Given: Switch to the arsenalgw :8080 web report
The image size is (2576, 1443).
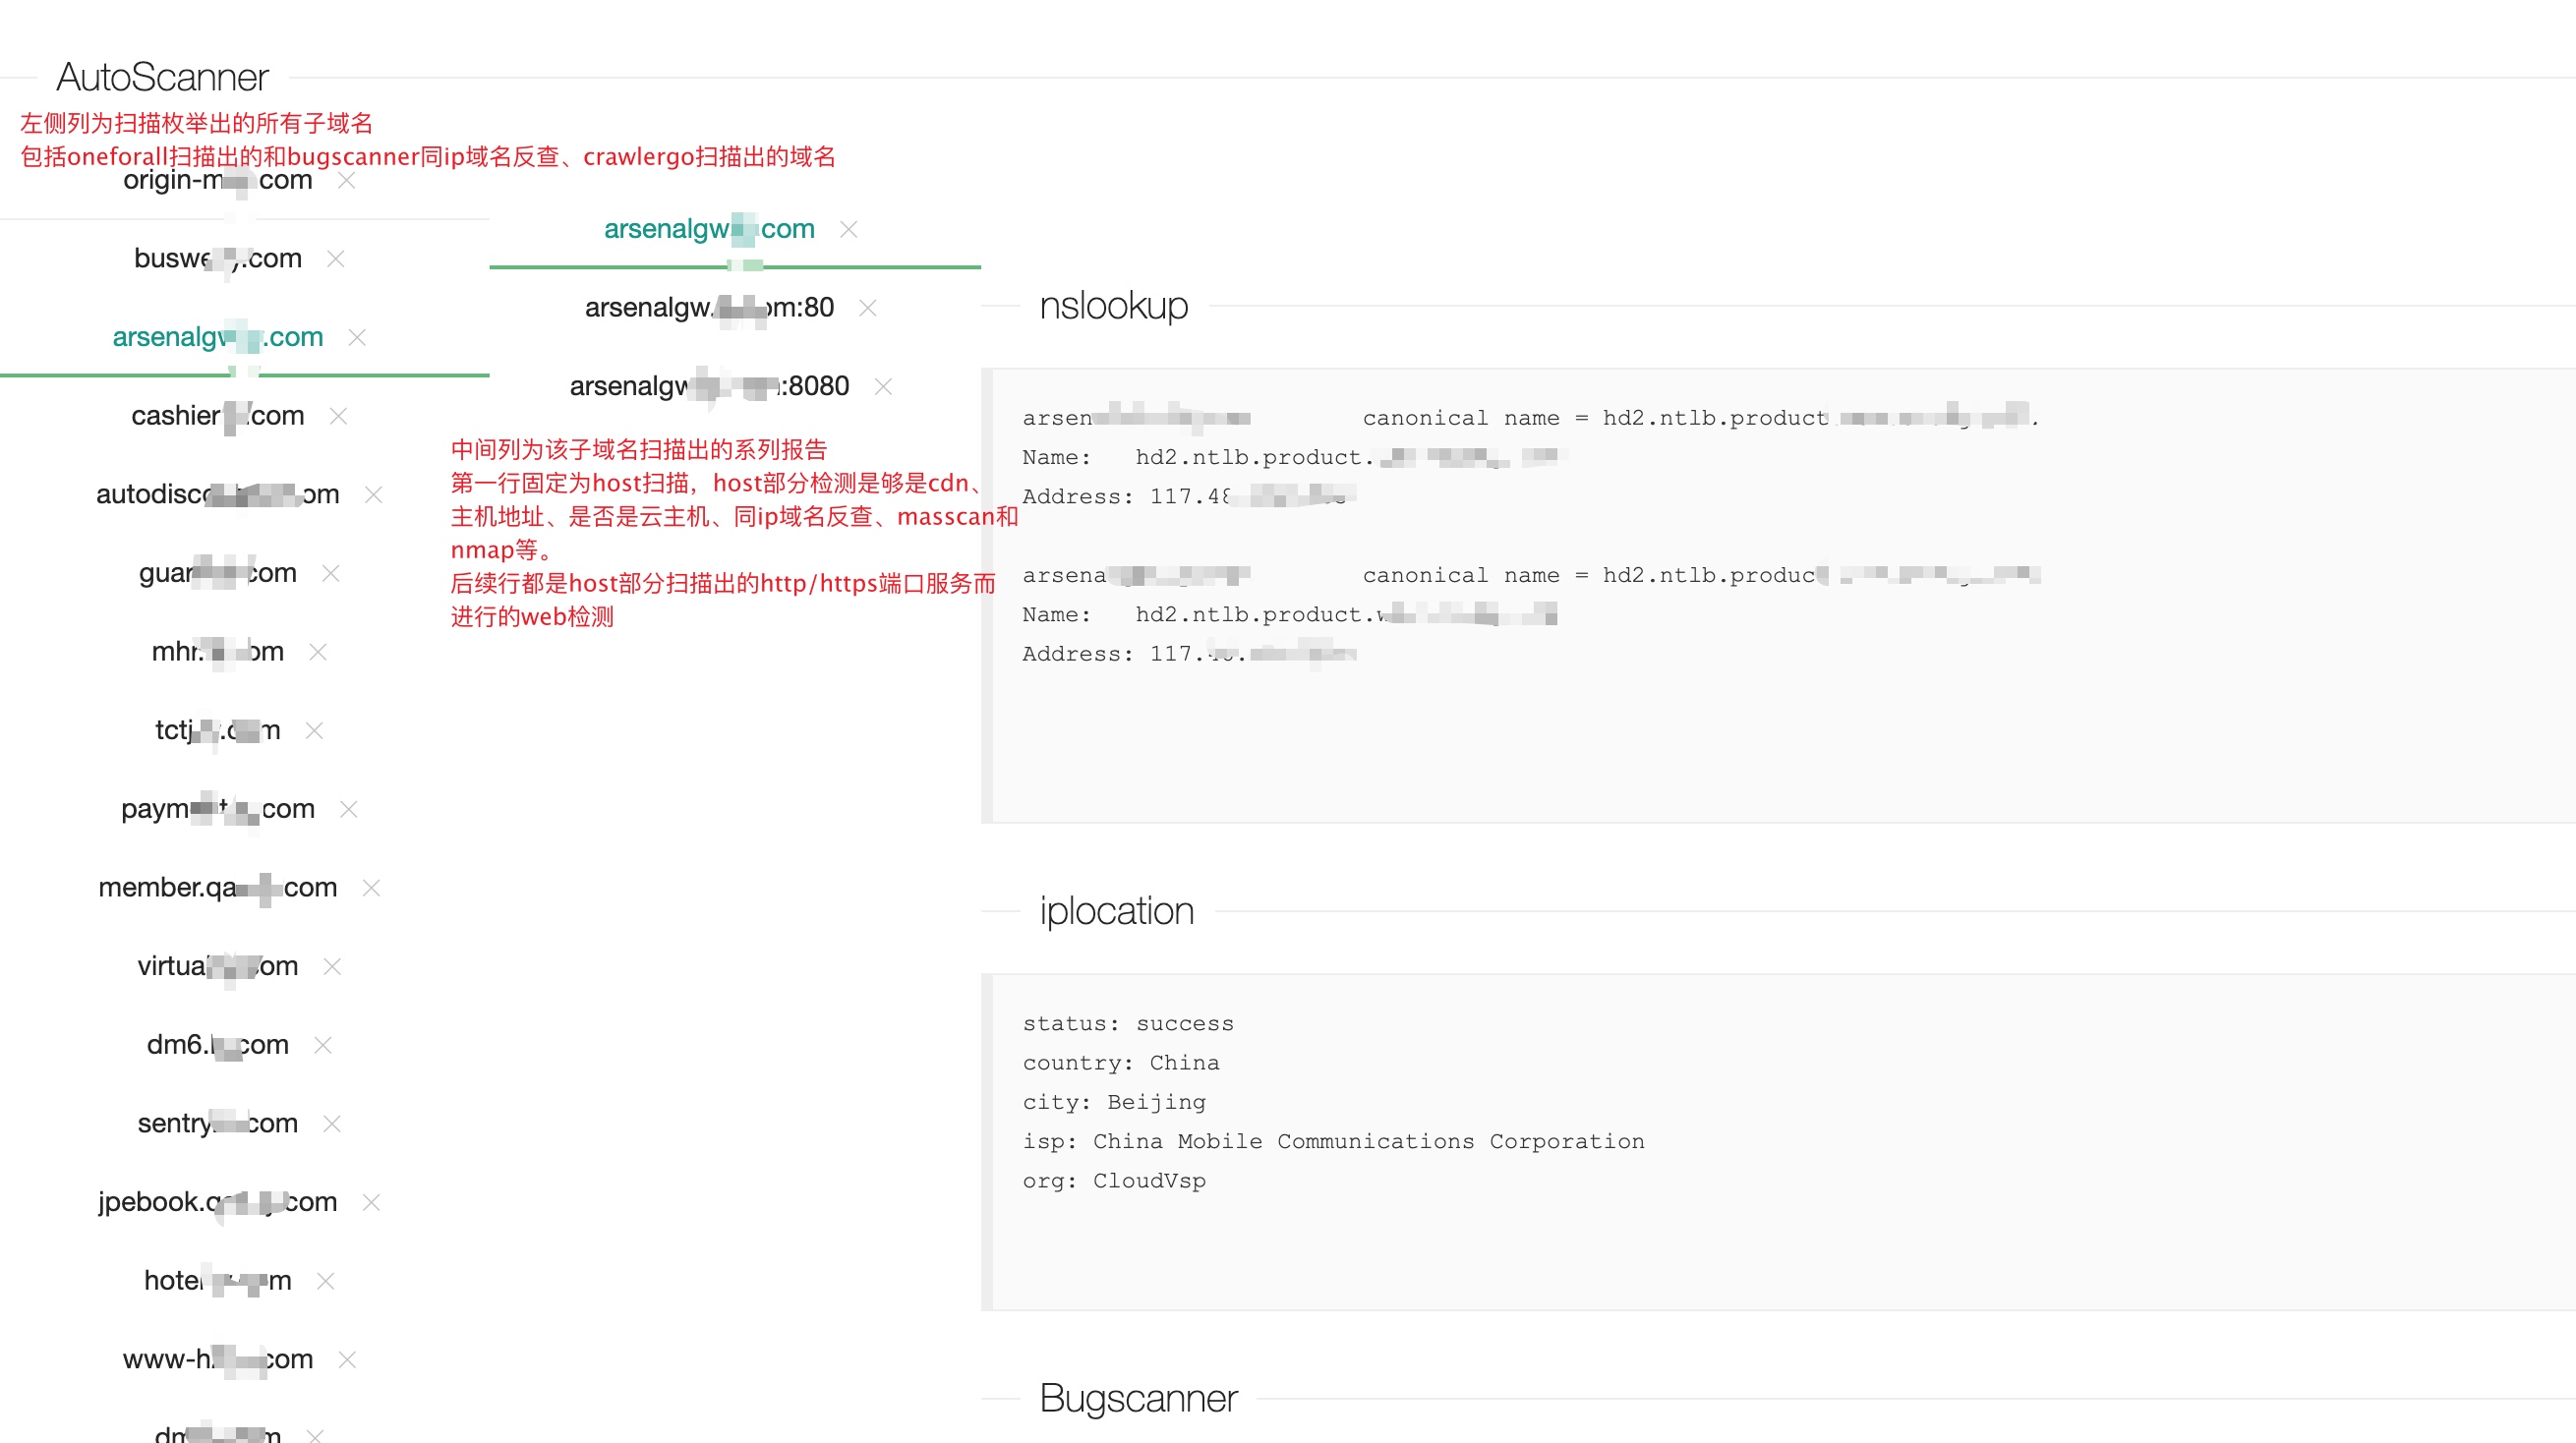Looking at the screenshot, I should 709,387.
